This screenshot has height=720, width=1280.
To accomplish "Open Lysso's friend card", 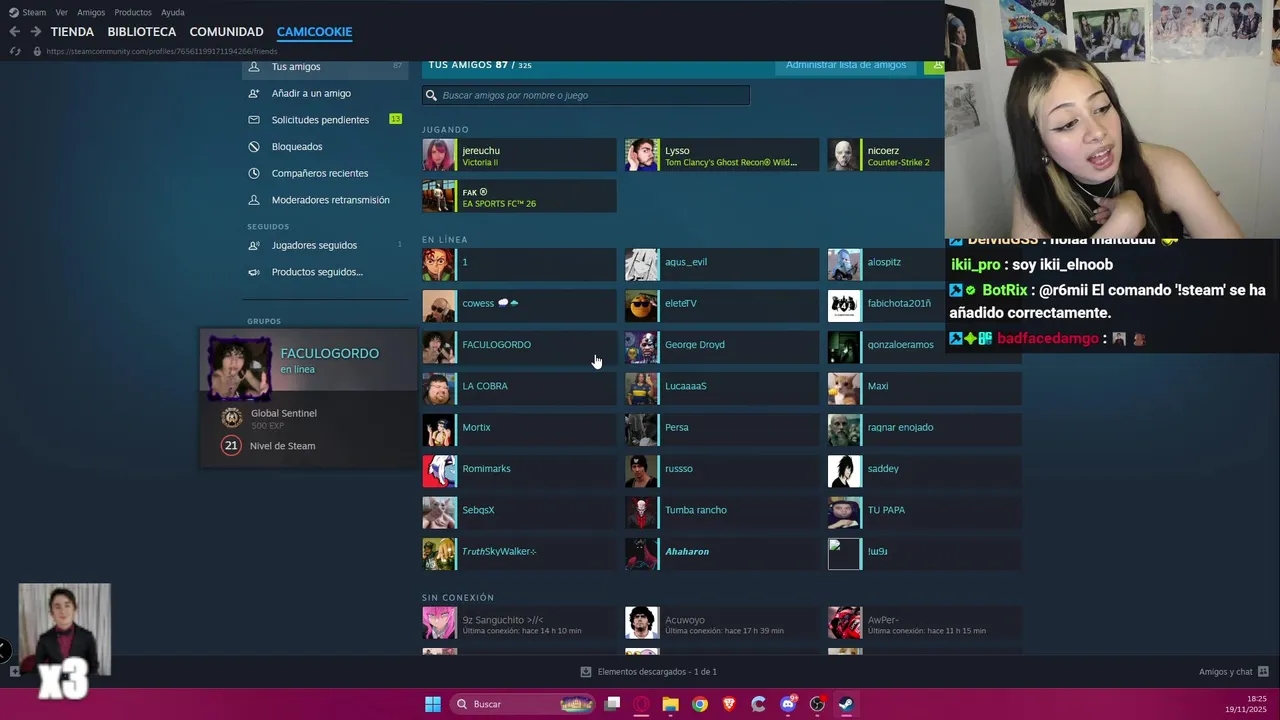I will point(721,155).
